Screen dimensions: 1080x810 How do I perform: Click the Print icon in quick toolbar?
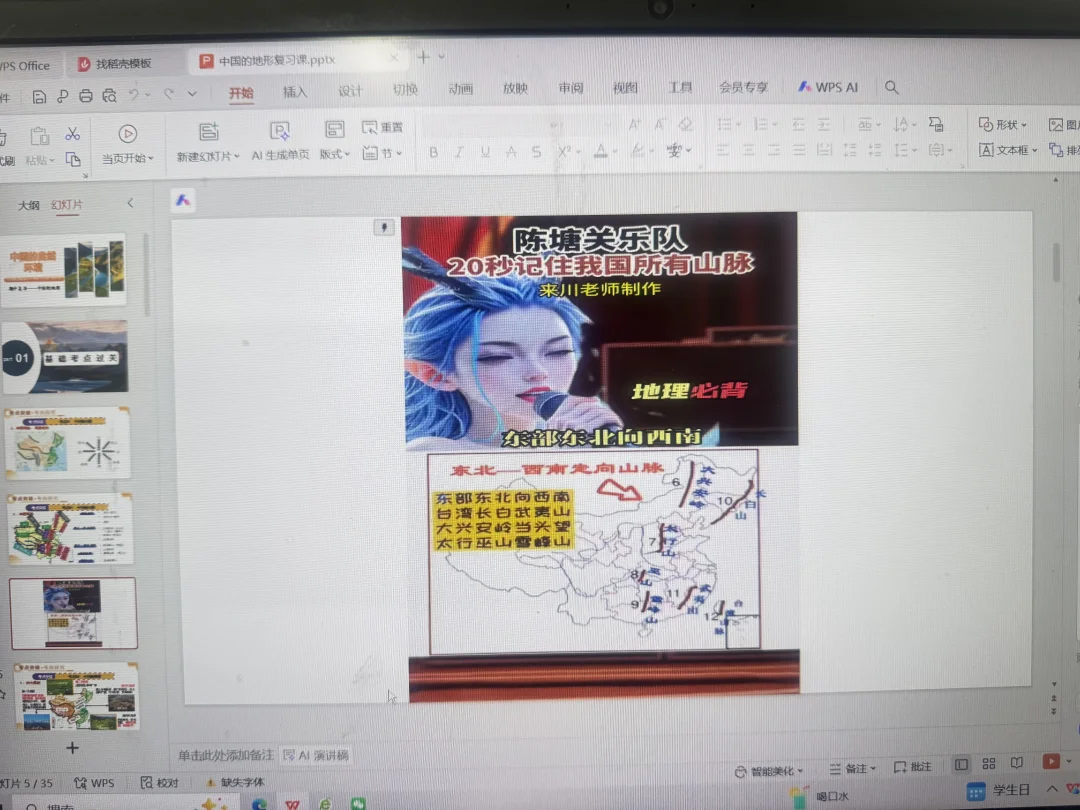(x=85, y=96)
